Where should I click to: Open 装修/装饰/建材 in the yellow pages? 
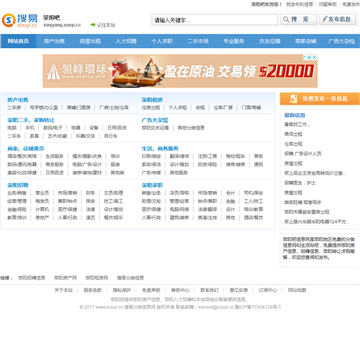click(87, 173)
